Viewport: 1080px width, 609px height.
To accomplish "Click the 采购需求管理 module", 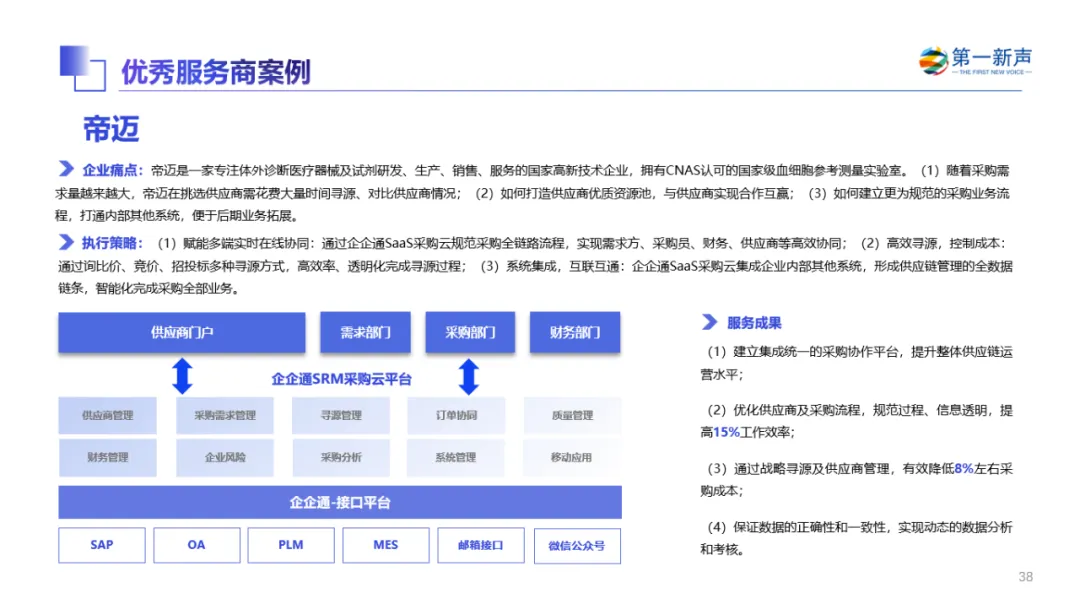I will tap(225, 415).
